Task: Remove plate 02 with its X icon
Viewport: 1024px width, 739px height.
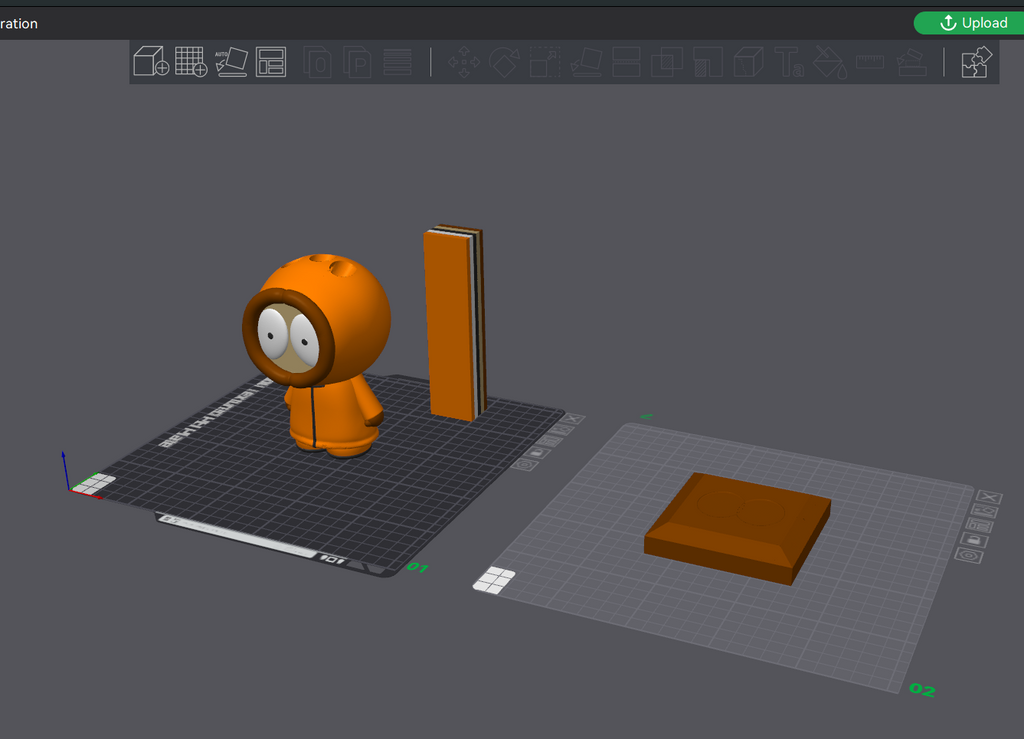Action: click(x=989, y=497)
